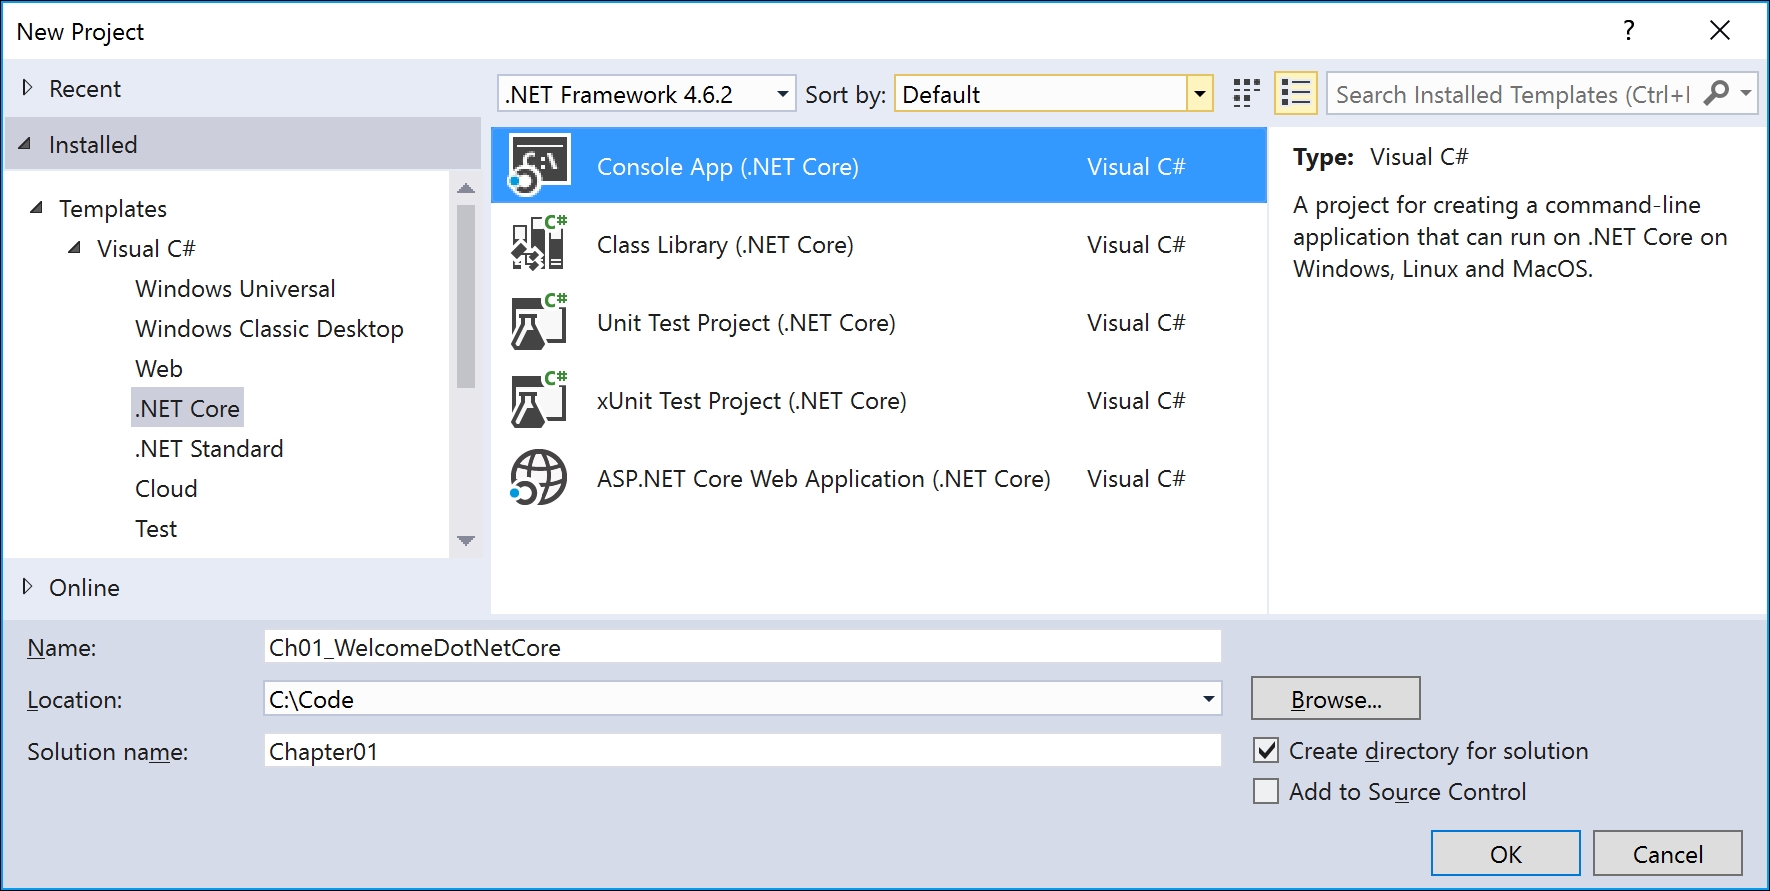Open the dialog help question mark
Viewport: 1770px width, 891px height.
click(x=1629, y=30)
